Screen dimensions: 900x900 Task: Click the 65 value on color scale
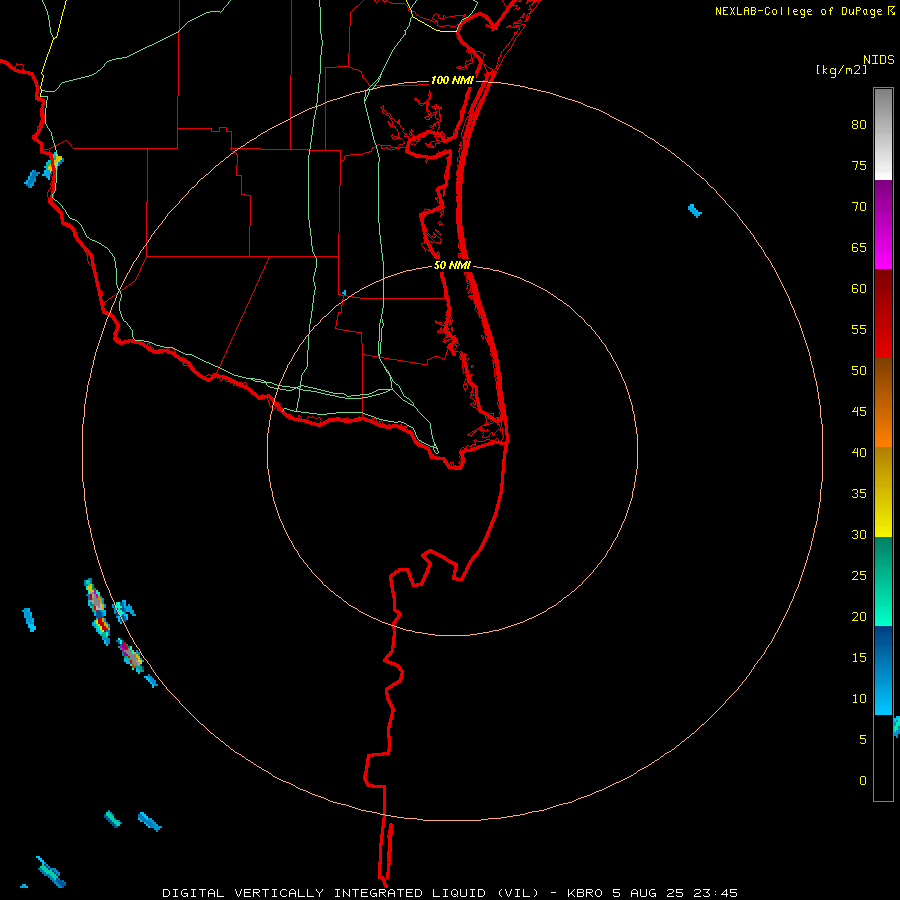click(859, 247)
